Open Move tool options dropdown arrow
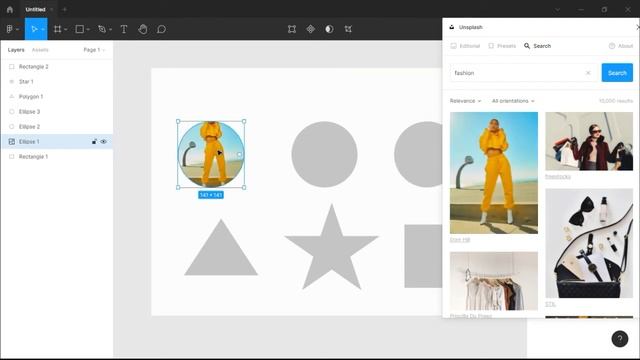The height and width of the screenshot is (360, 640). pos(43,29)
